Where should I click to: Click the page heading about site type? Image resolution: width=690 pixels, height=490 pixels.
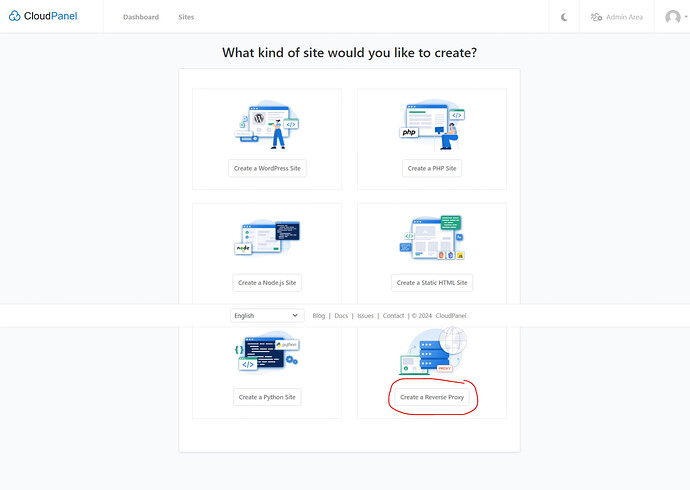(x=349, y=53)
